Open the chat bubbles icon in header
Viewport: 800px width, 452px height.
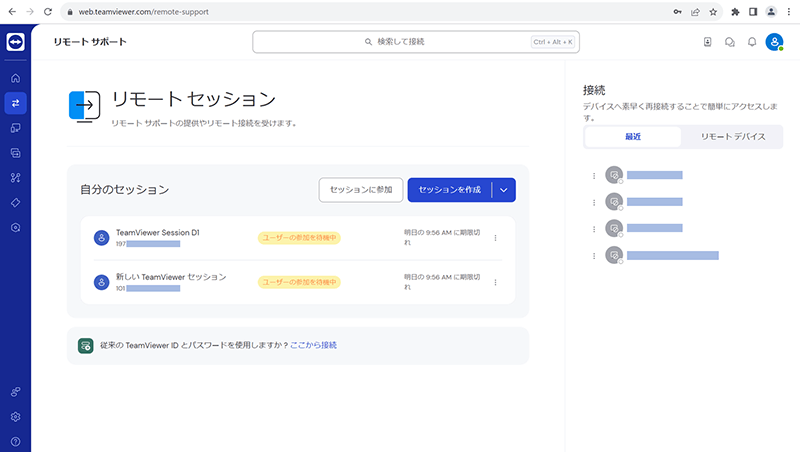coord(730,42)
